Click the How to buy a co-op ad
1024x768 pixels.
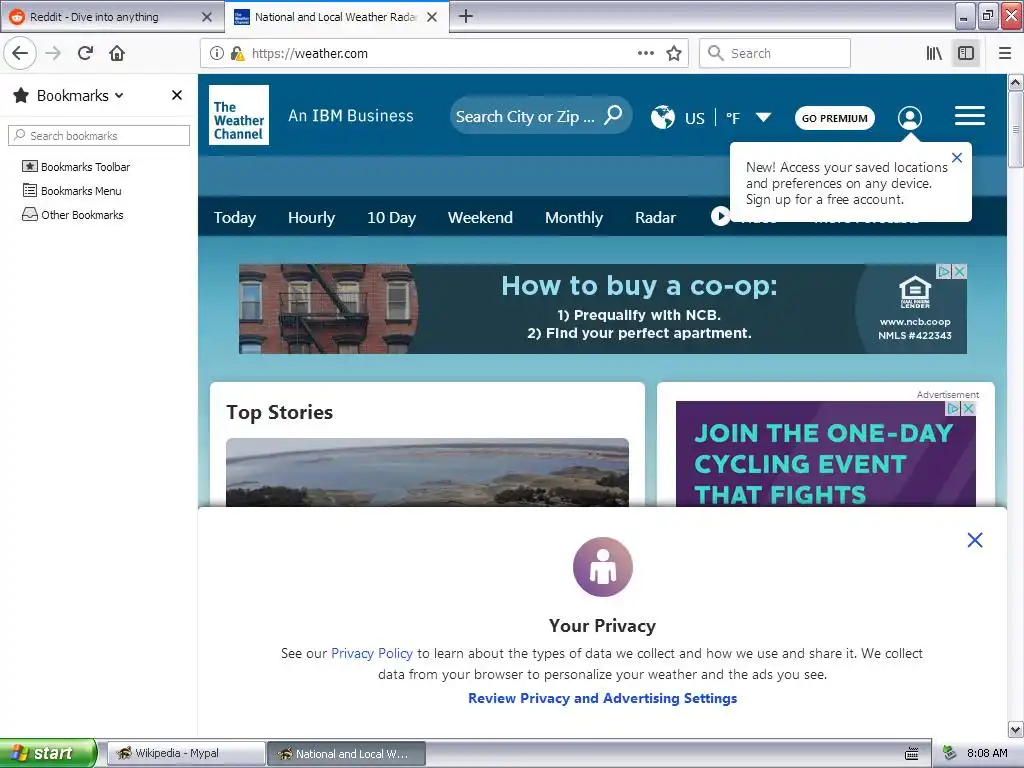tap(602, 309)
